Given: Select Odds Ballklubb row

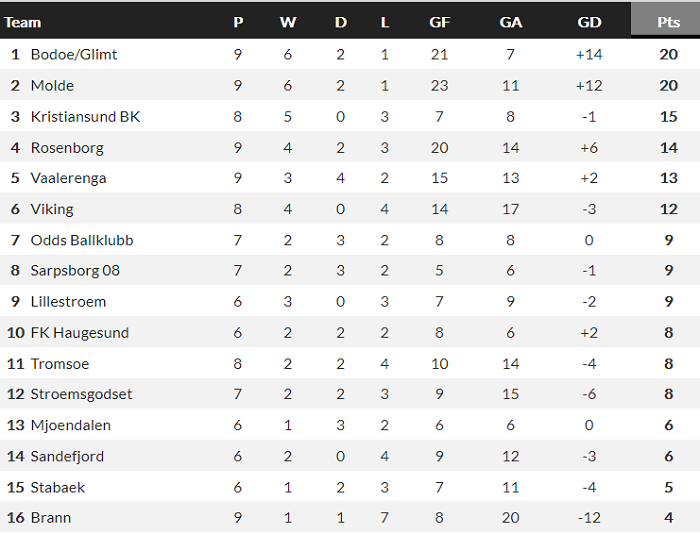Looking at the screenshot, I should 82,240.
